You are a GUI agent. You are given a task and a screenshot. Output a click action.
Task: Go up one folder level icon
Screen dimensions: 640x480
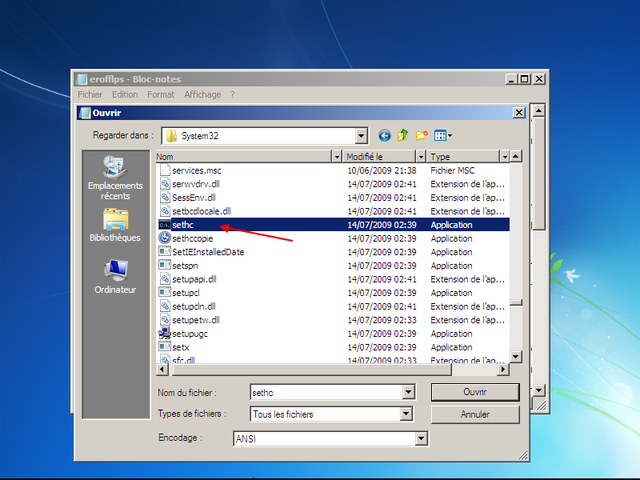(403, 135)
